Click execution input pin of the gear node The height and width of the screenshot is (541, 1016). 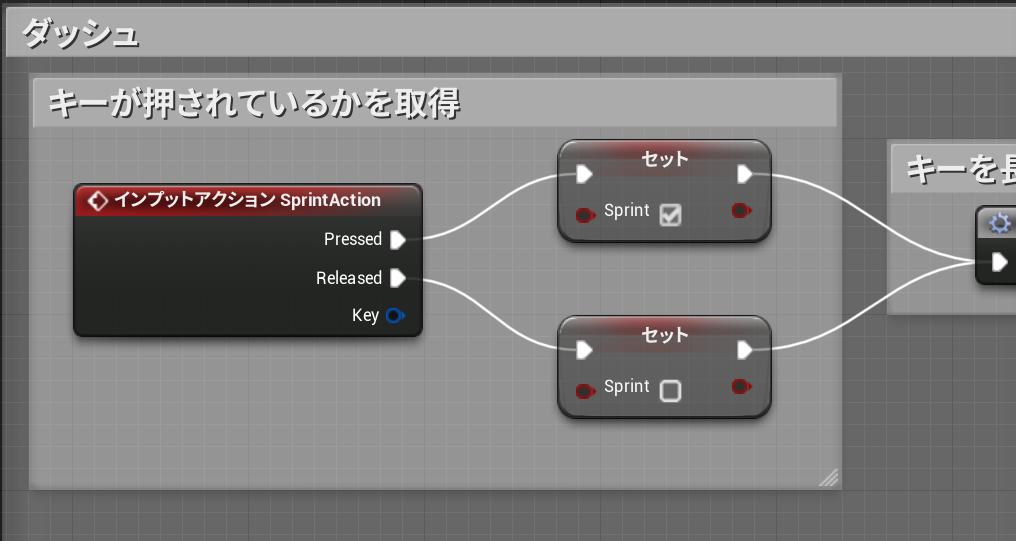point(1000,262)
